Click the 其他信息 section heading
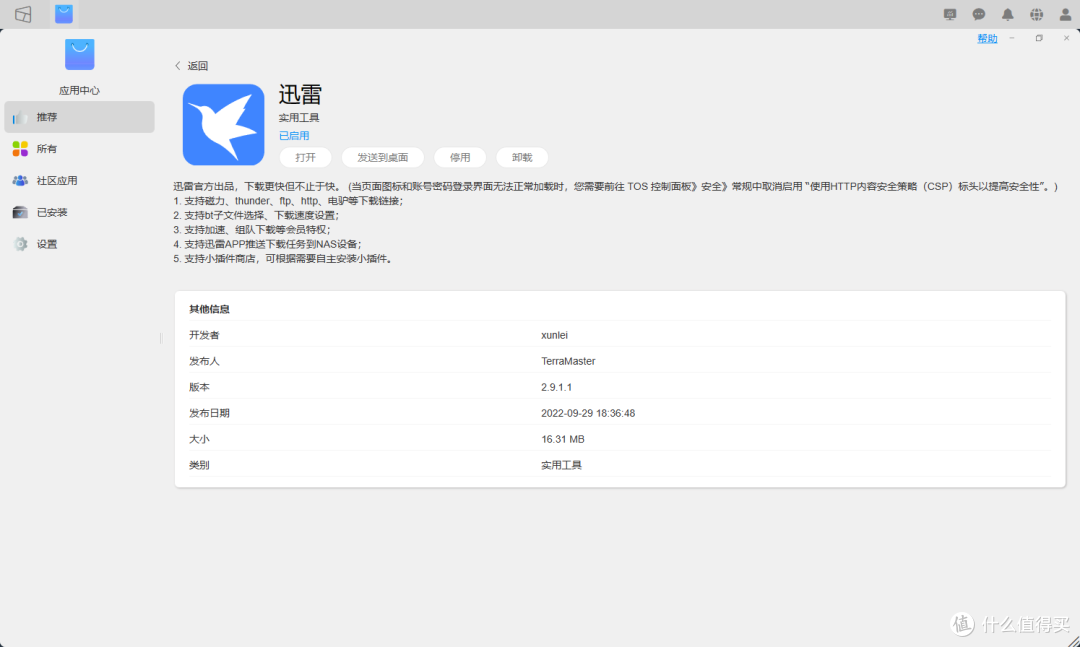Image resolution: width=1080 pixels, height=647 pixels. pos(209,309)
